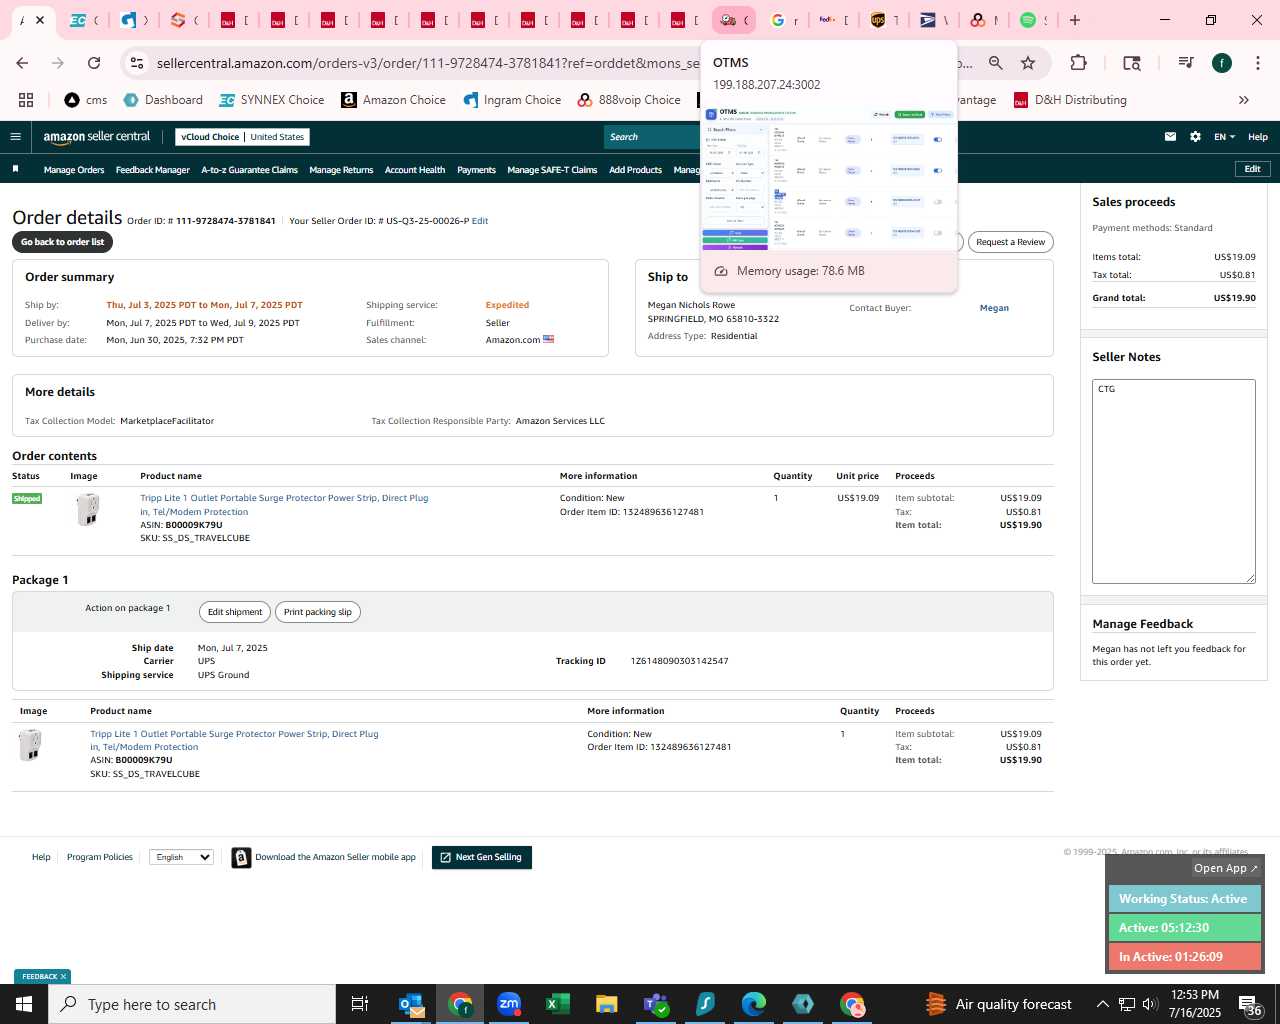Close the FEEDBACK tab widget
1280x1024 pixels.
pyautogui.click(x=63, y=977)
